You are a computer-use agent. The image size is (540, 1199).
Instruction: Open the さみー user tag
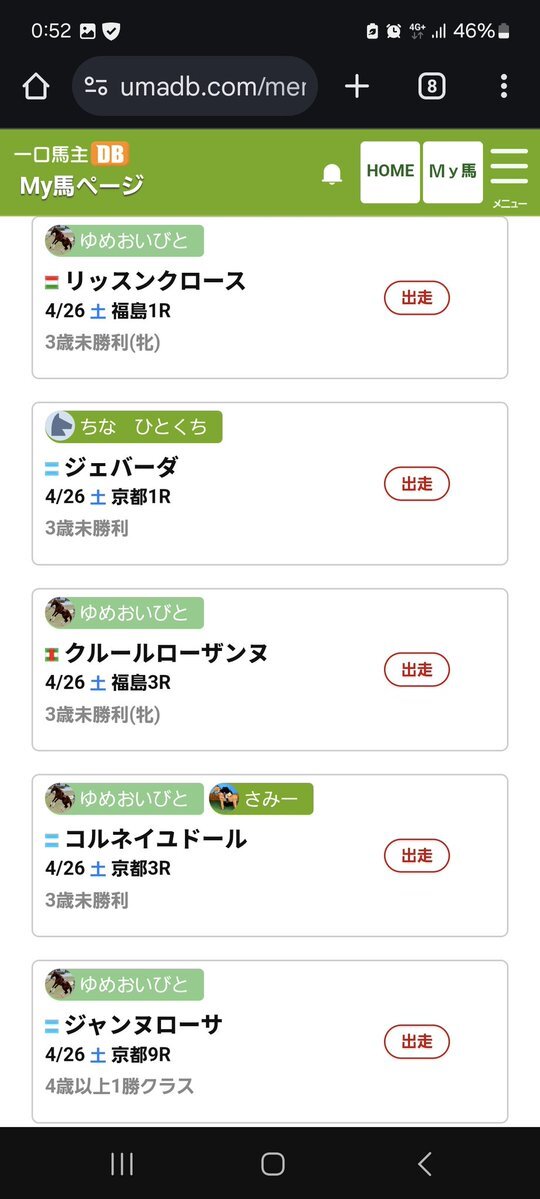point(261,799)
